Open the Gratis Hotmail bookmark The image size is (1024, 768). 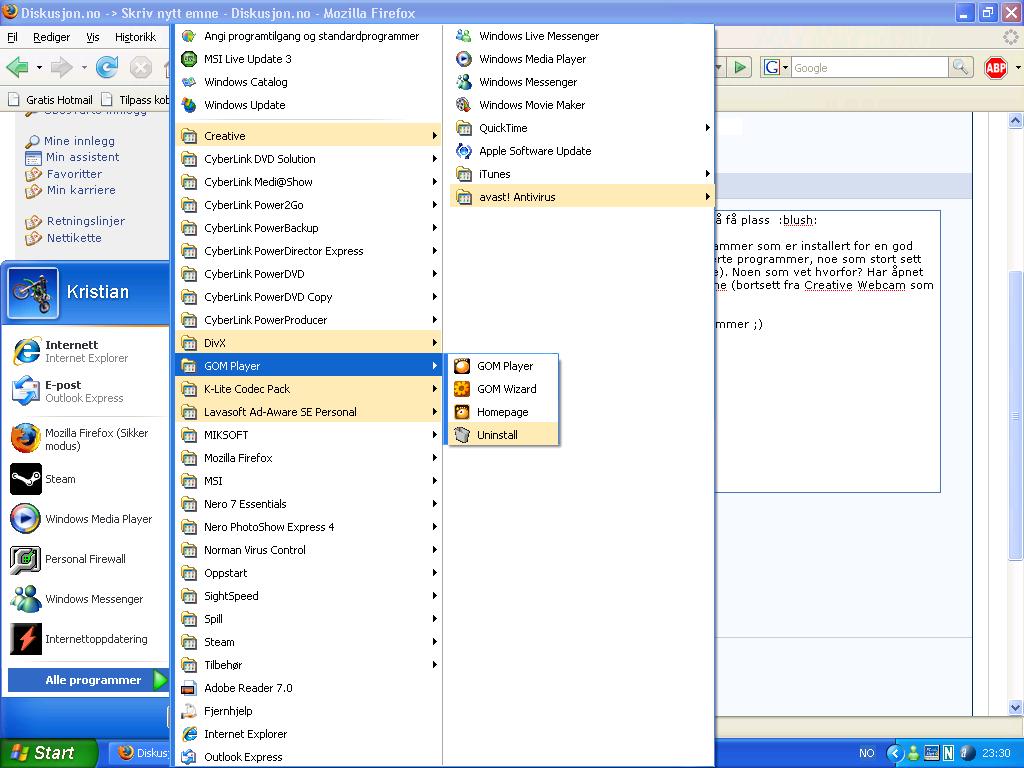pyautogui.click(x=51, y=100)
